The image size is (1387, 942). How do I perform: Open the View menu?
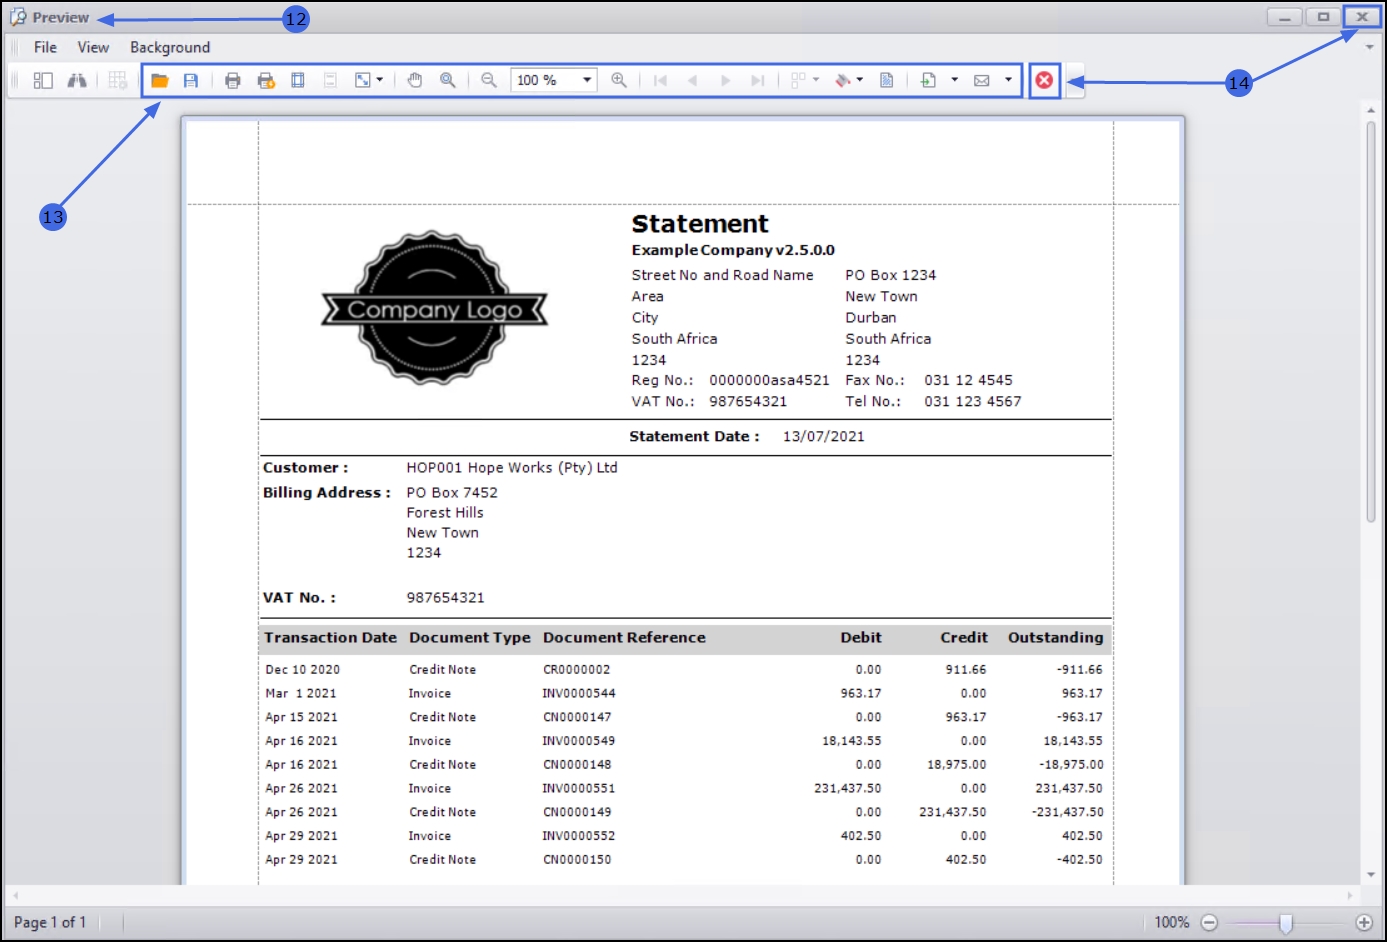point(93,47)
